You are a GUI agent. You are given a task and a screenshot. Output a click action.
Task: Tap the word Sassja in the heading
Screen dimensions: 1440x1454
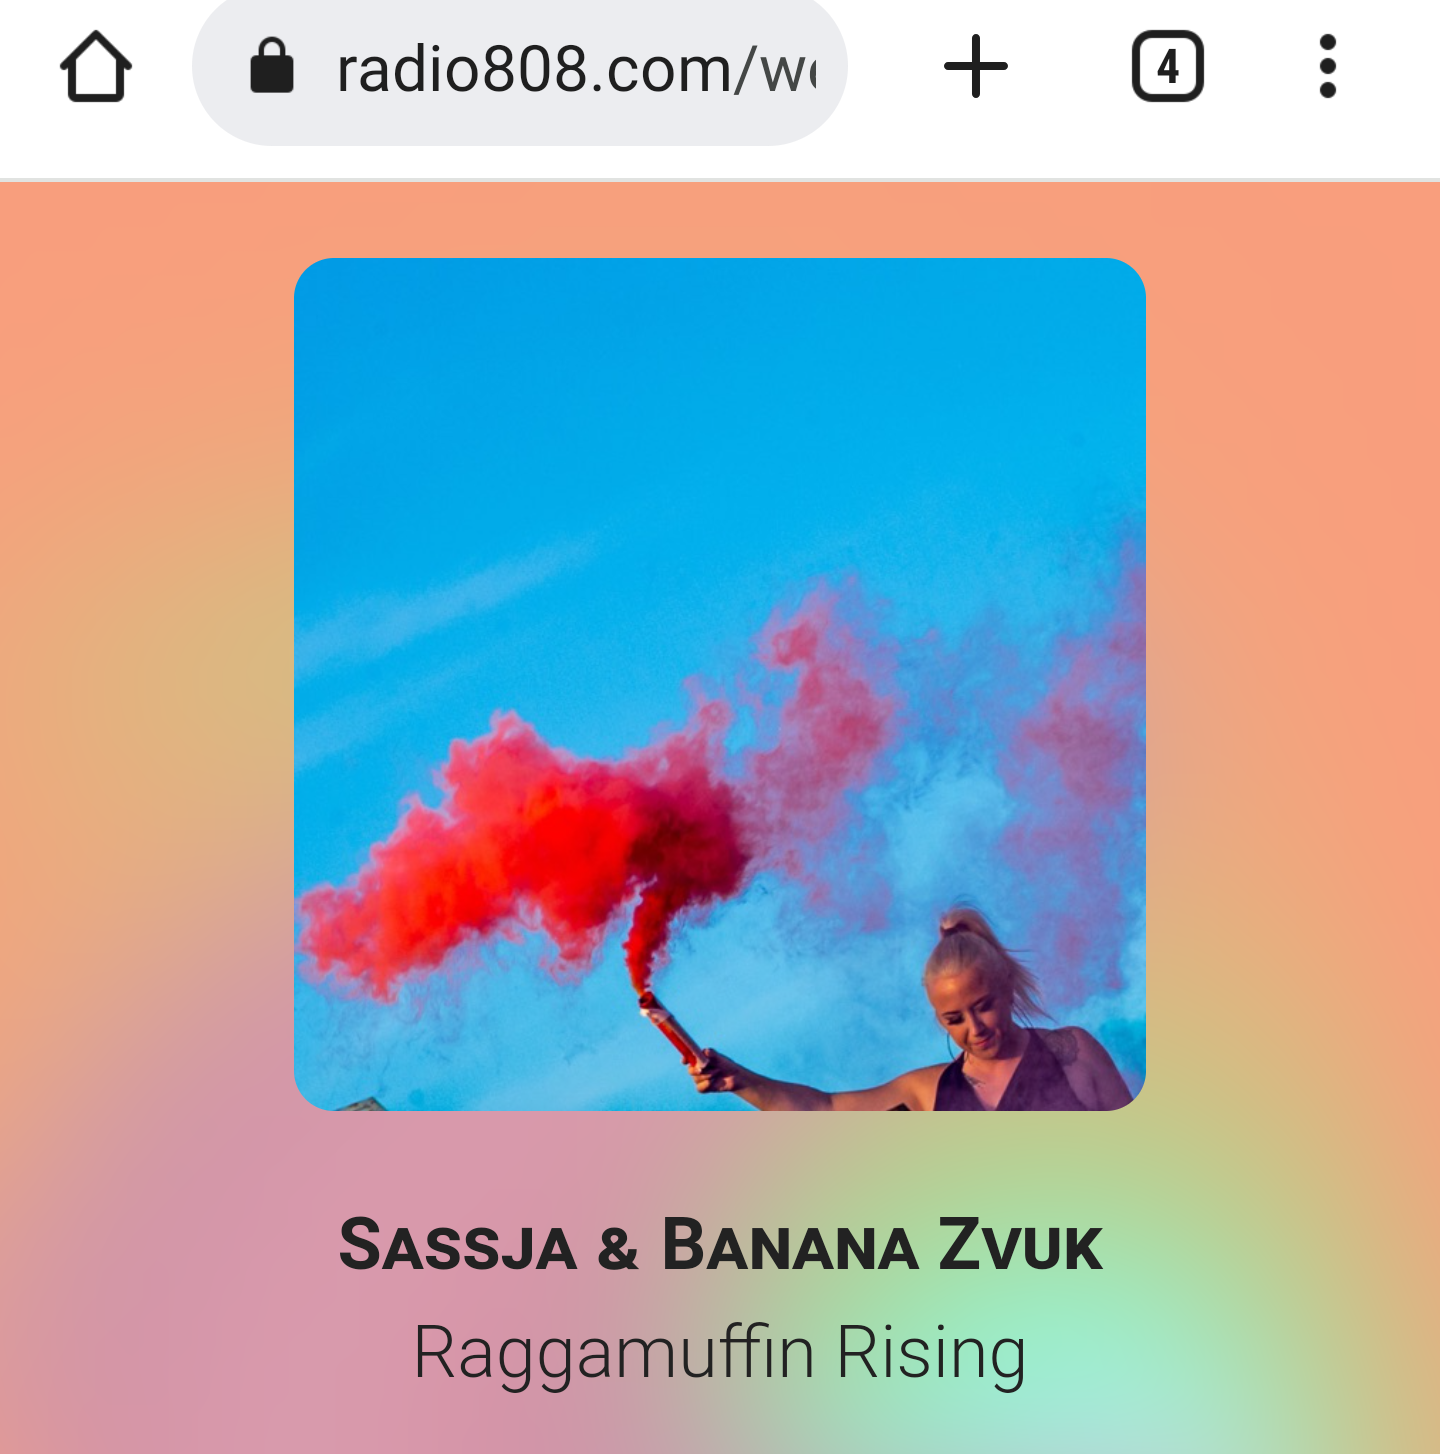458,1245
